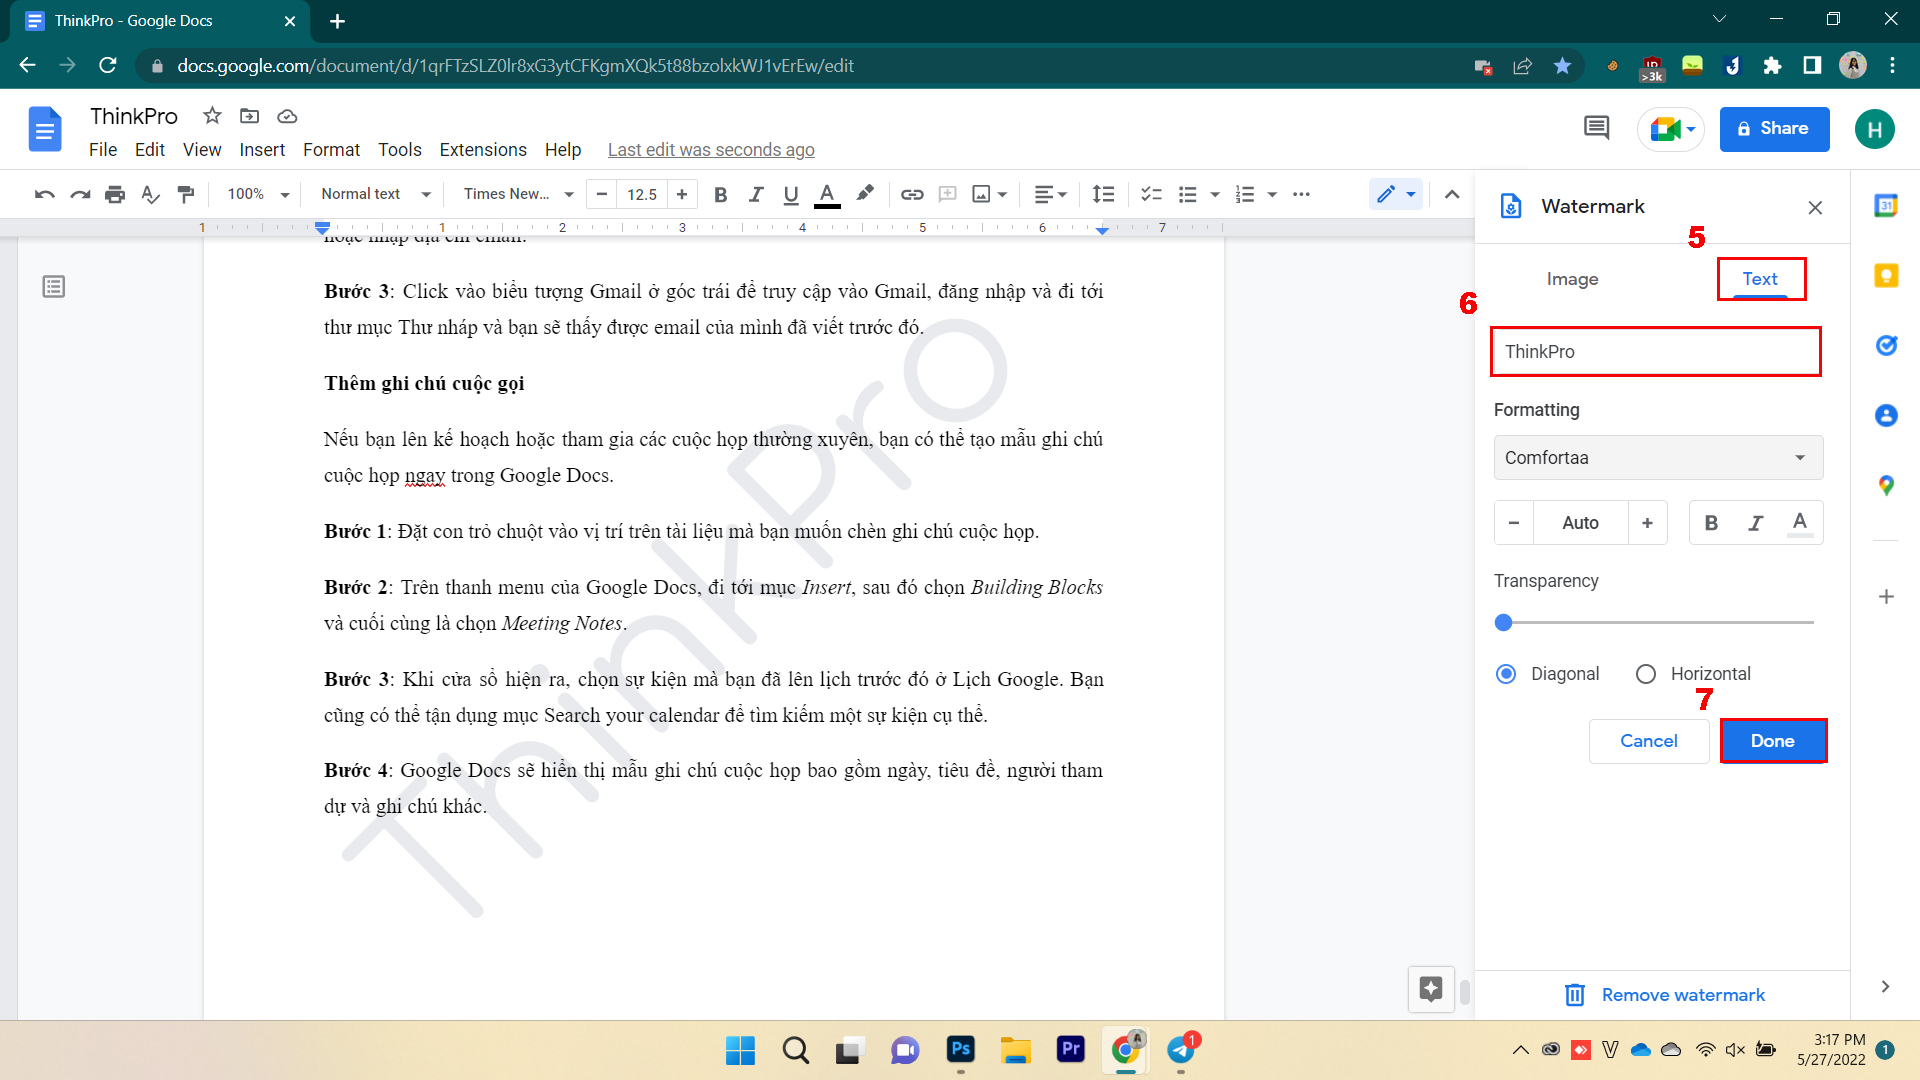Open the Format menu

[x=331, y=150]
